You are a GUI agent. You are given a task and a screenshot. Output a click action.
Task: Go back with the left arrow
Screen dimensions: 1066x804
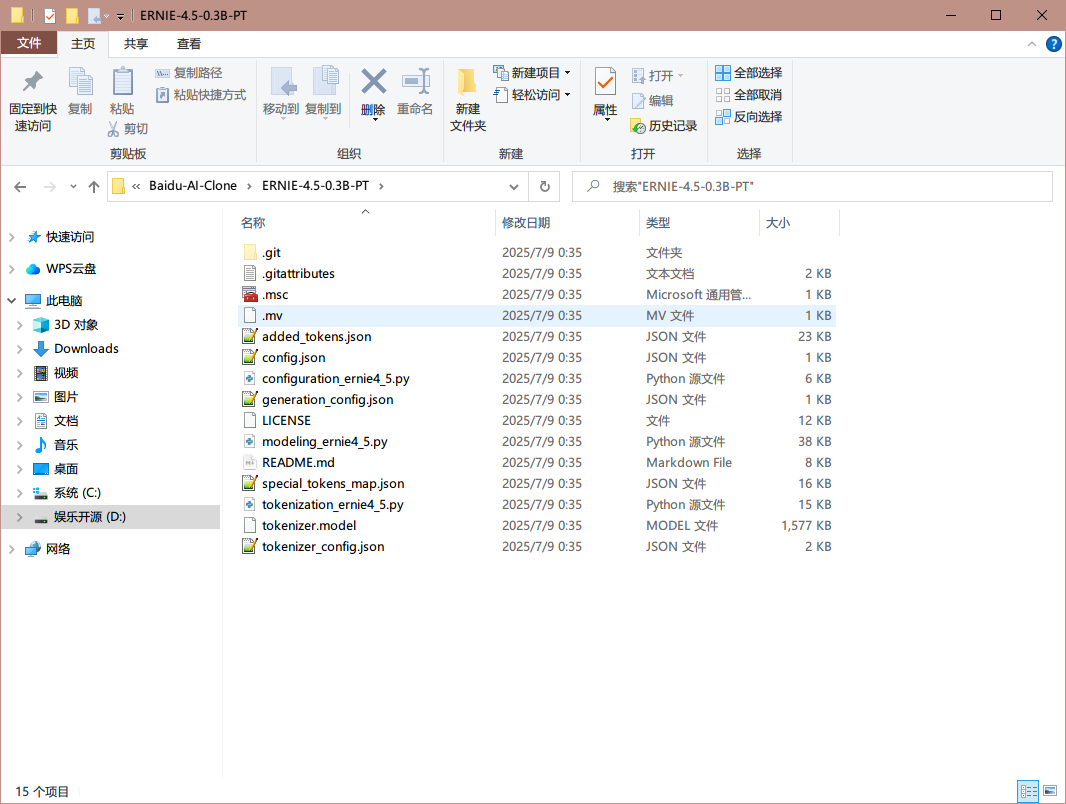click(x=20, y=186)
